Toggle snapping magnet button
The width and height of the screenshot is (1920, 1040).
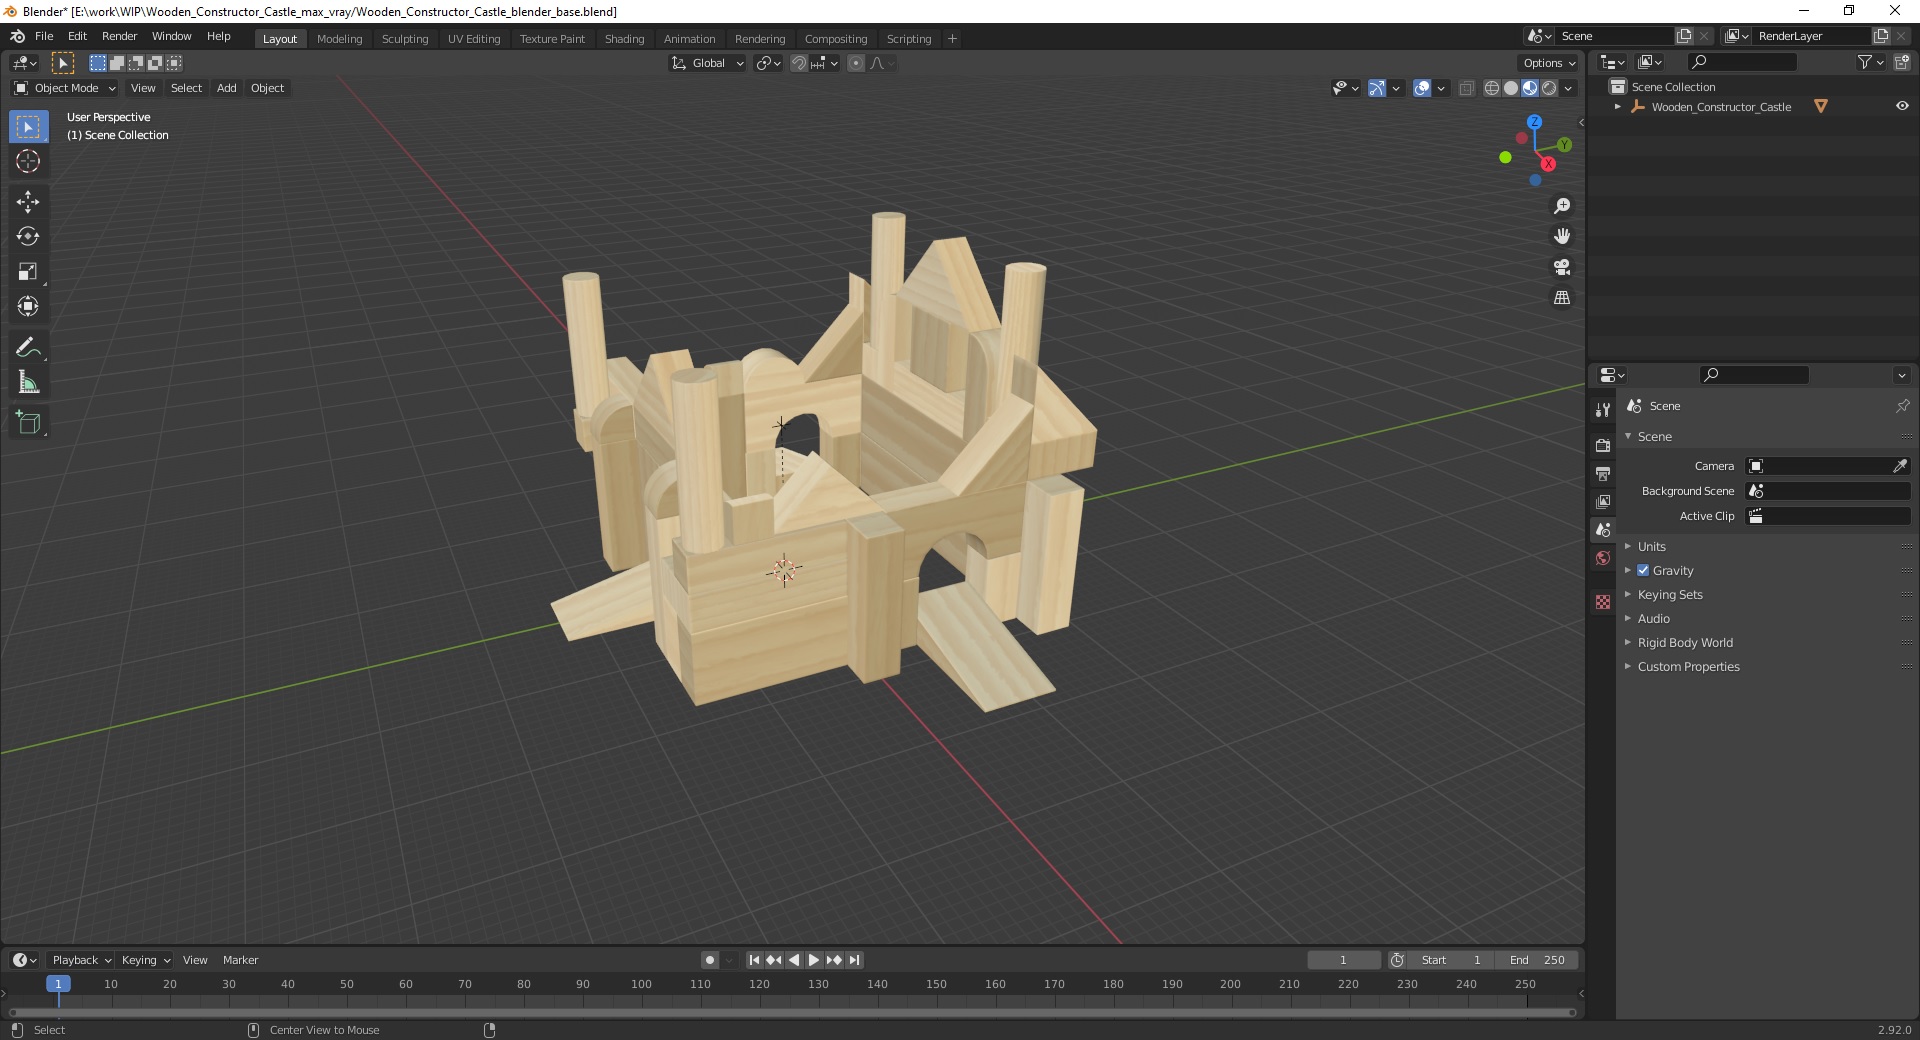pos(799,63)
